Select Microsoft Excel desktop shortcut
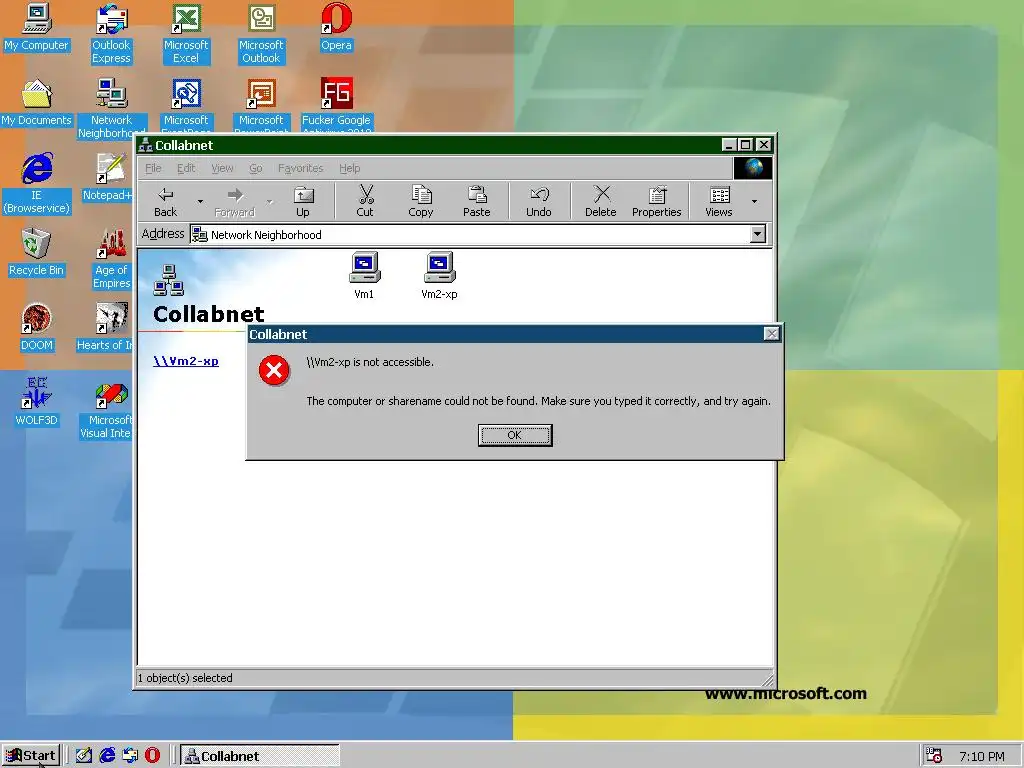 pos(186,34)
